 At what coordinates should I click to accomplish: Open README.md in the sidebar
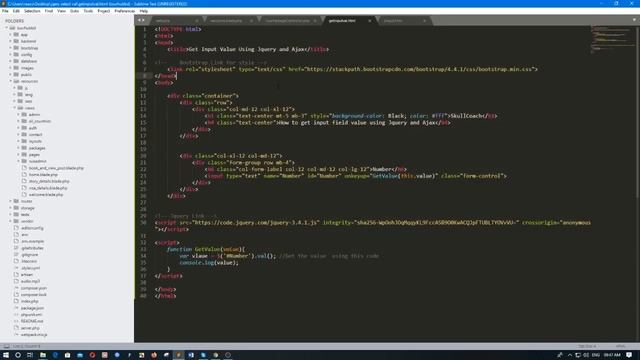pos(32,321)
